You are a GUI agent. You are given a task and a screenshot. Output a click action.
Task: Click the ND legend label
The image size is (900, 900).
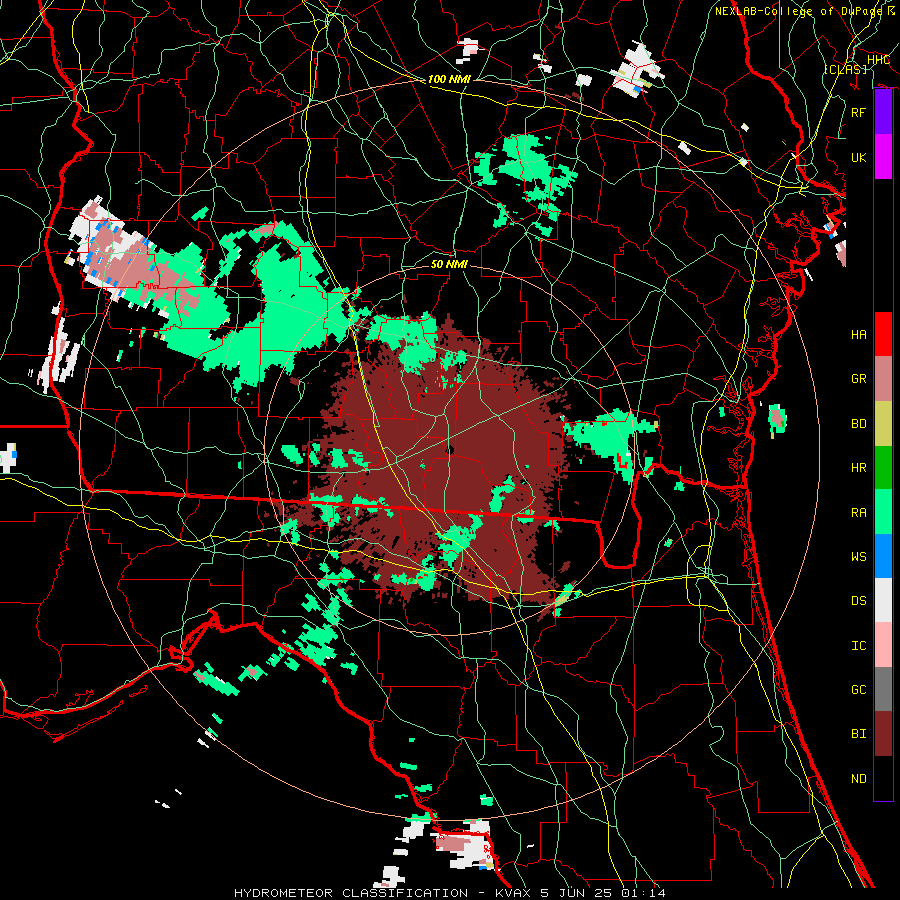859,778
